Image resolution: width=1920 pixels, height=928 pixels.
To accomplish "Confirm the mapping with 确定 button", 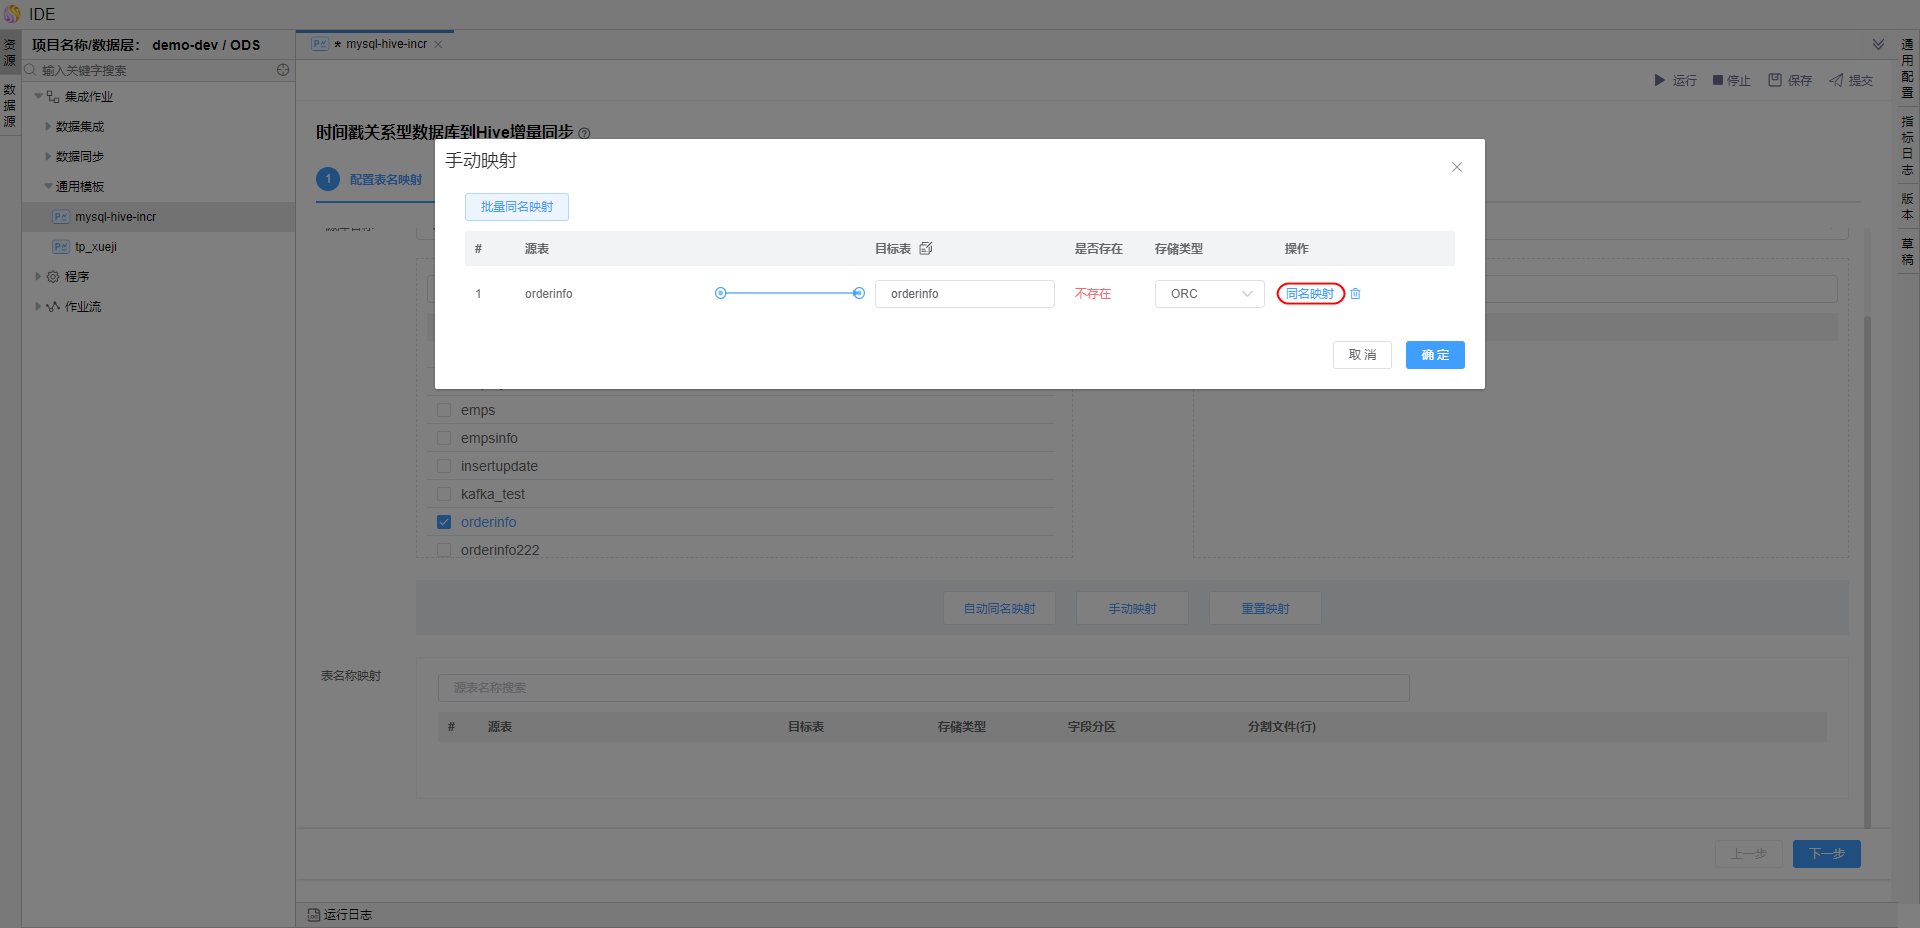I will point(1434,355).
